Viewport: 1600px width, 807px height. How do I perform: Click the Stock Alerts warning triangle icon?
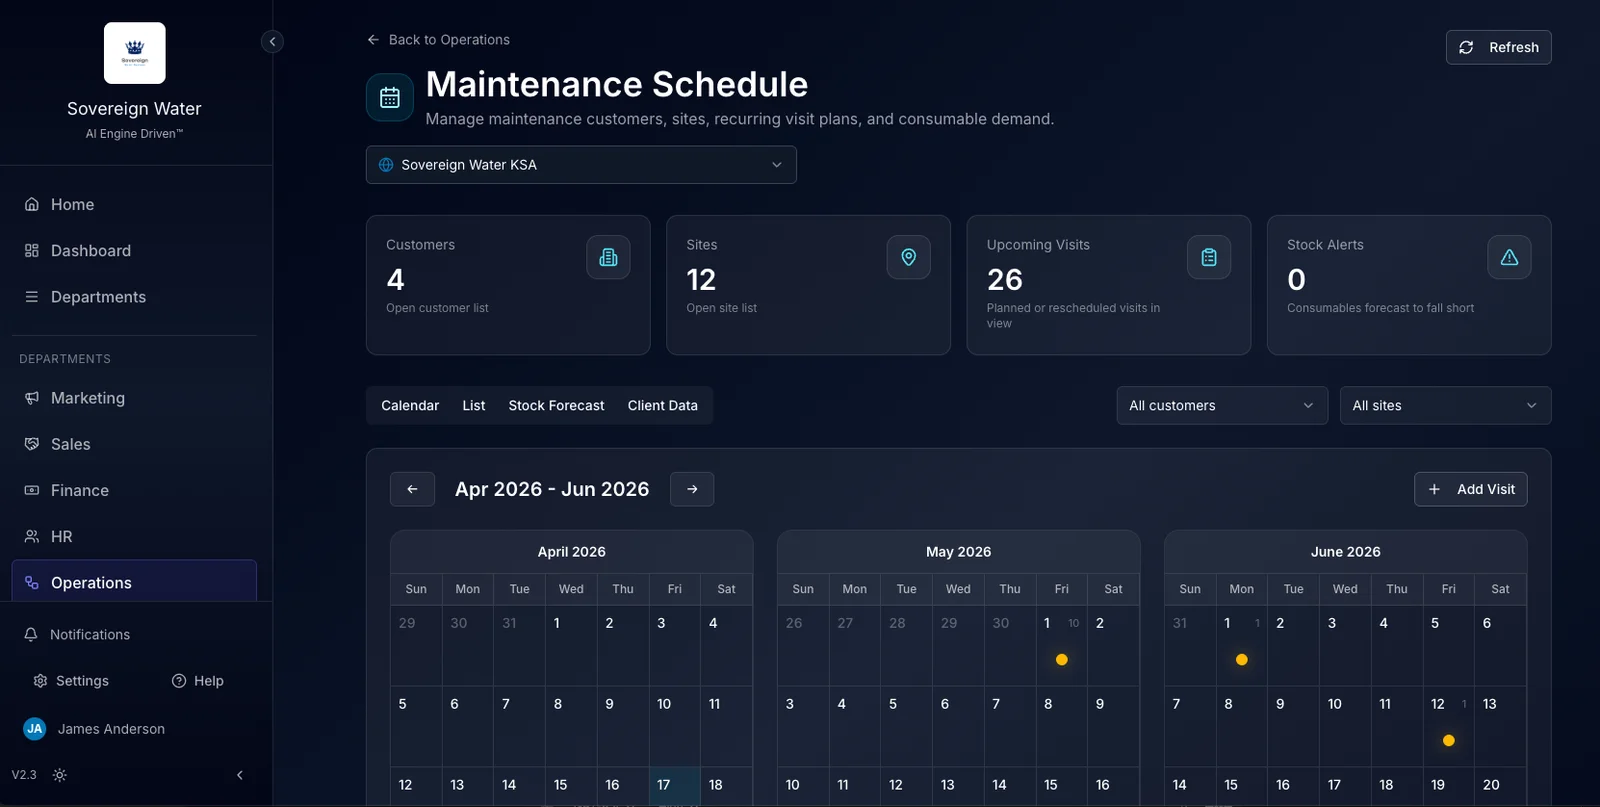pos(1509,257)
